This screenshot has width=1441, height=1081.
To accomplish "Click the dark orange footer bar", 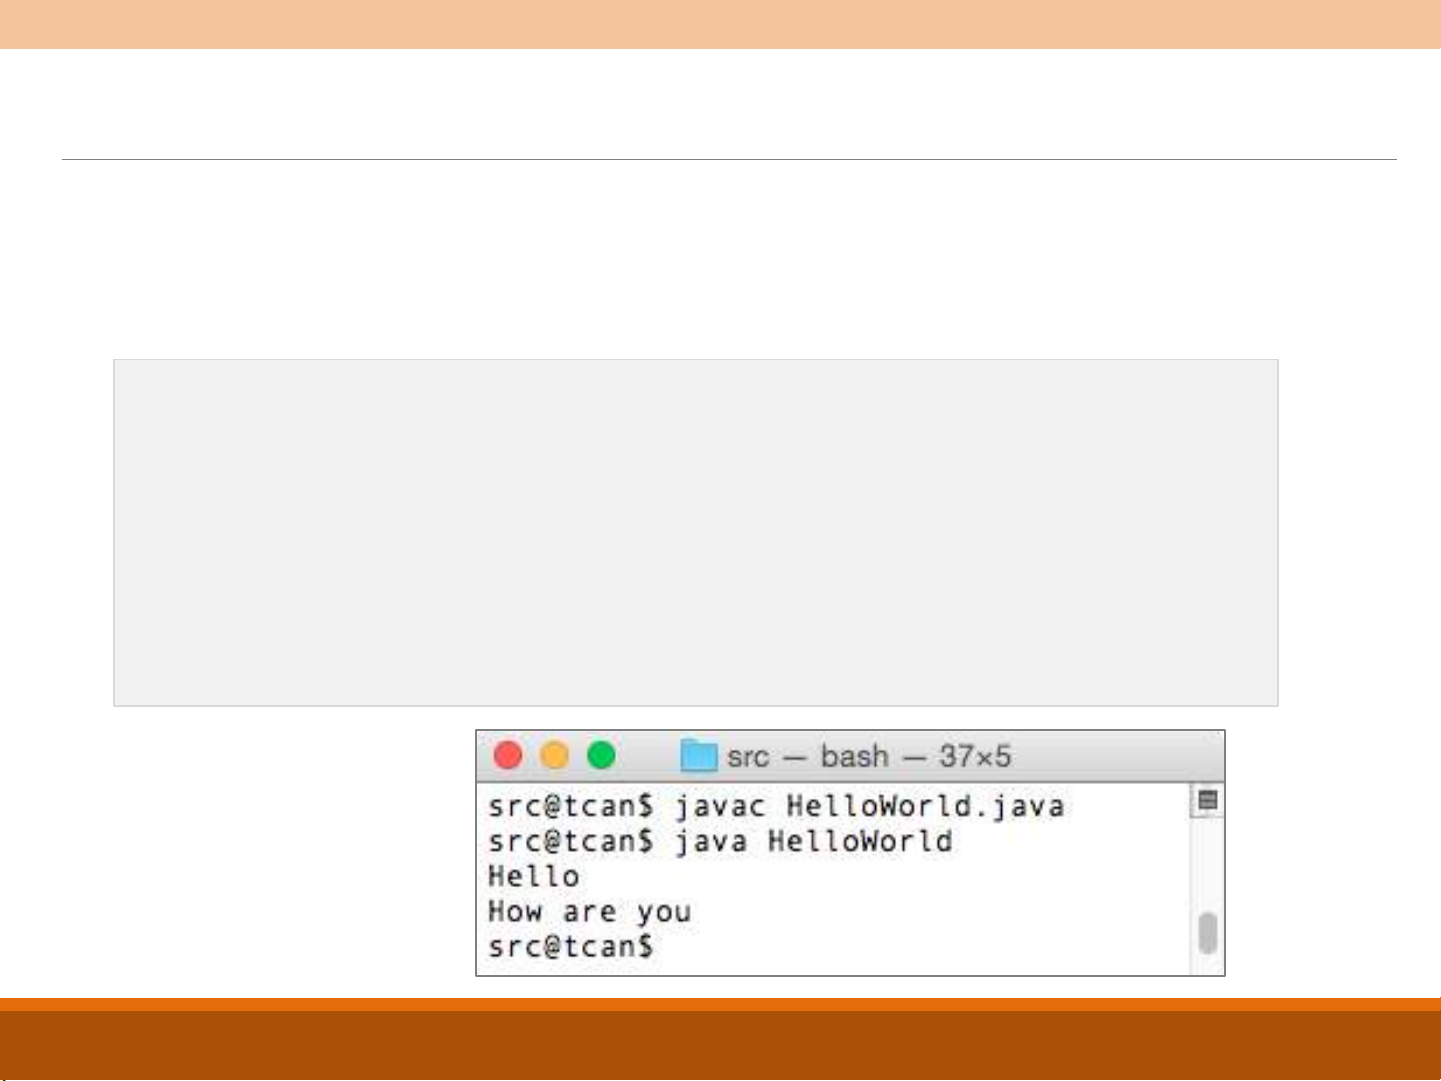I will 720,1045.
